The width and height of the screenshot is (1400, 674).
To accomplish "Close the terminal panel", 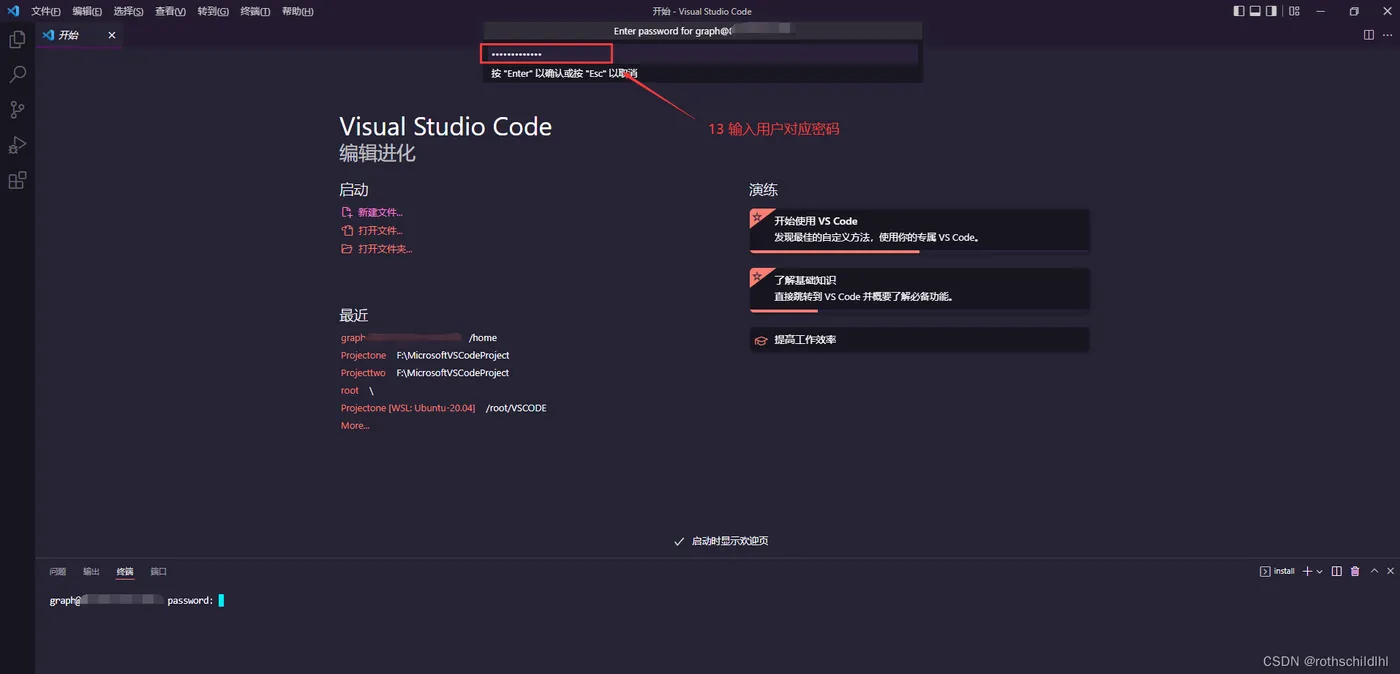I will pyautogui.click(x=1390, y=571).
